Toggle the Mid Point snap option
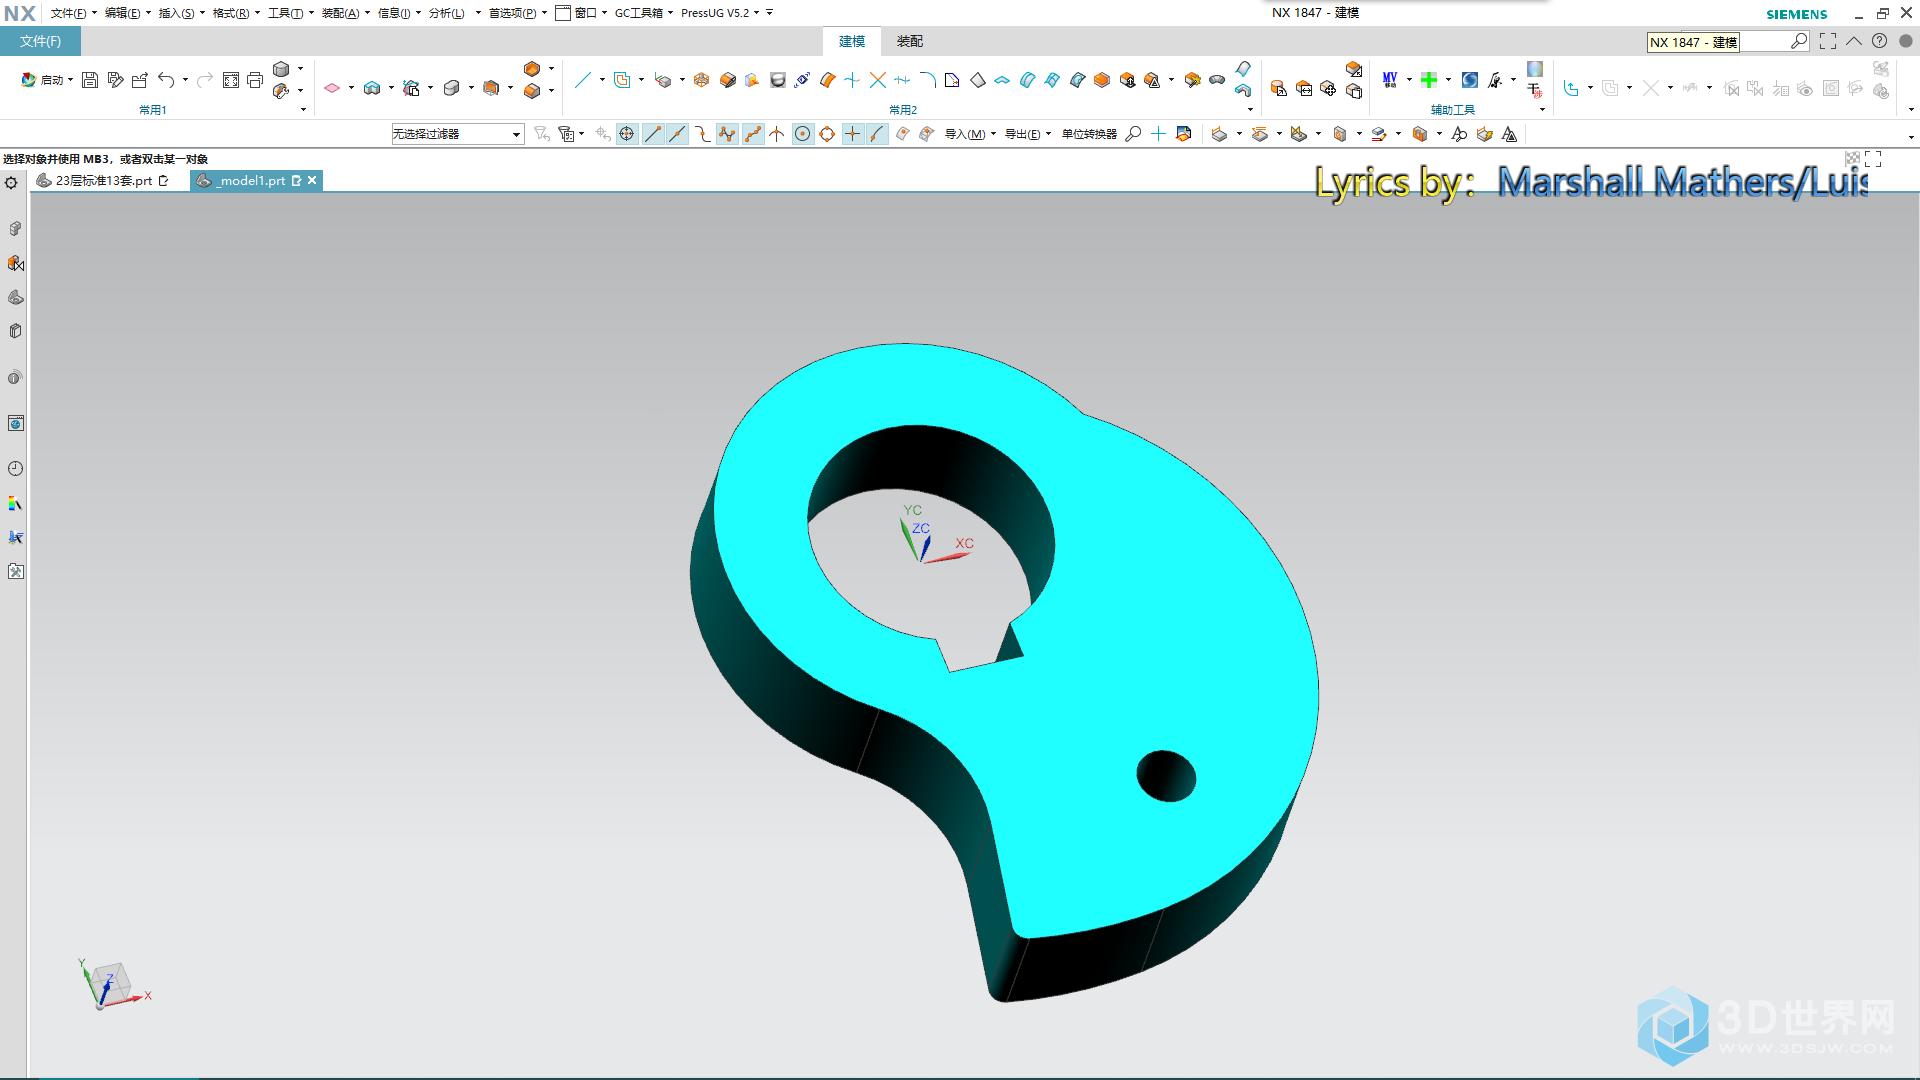 click(x=677, y=134)
